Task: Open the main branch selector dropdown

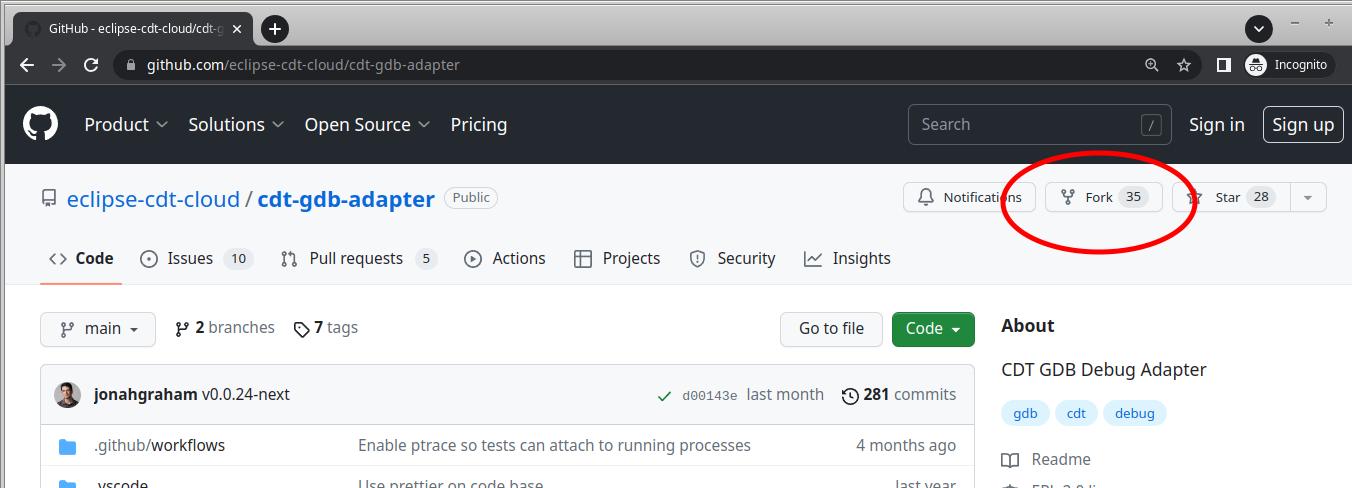Action: point(98,329)
